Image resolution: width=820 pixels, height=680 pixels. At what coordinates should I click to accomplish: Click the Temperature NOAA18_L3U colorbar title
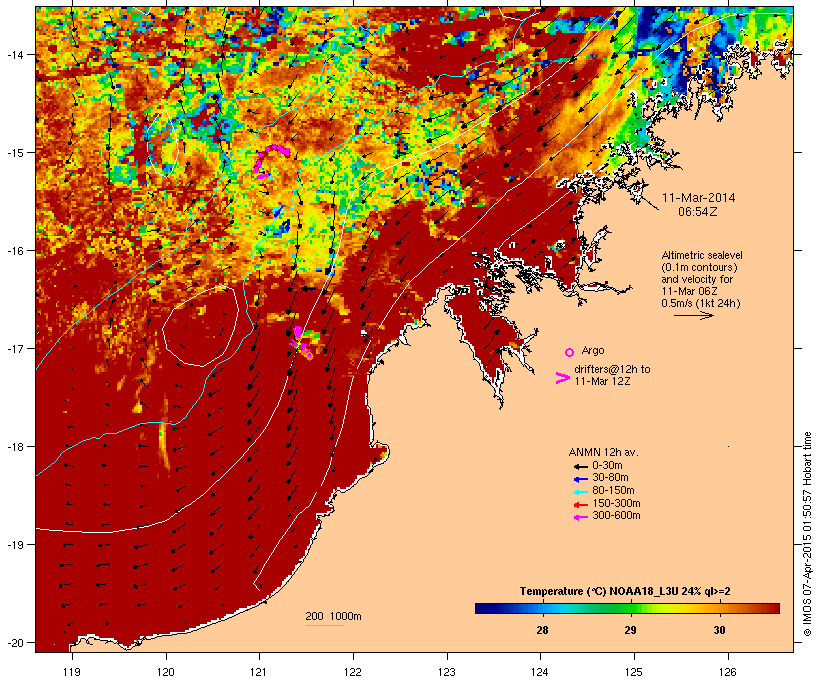tap(625, 592)
